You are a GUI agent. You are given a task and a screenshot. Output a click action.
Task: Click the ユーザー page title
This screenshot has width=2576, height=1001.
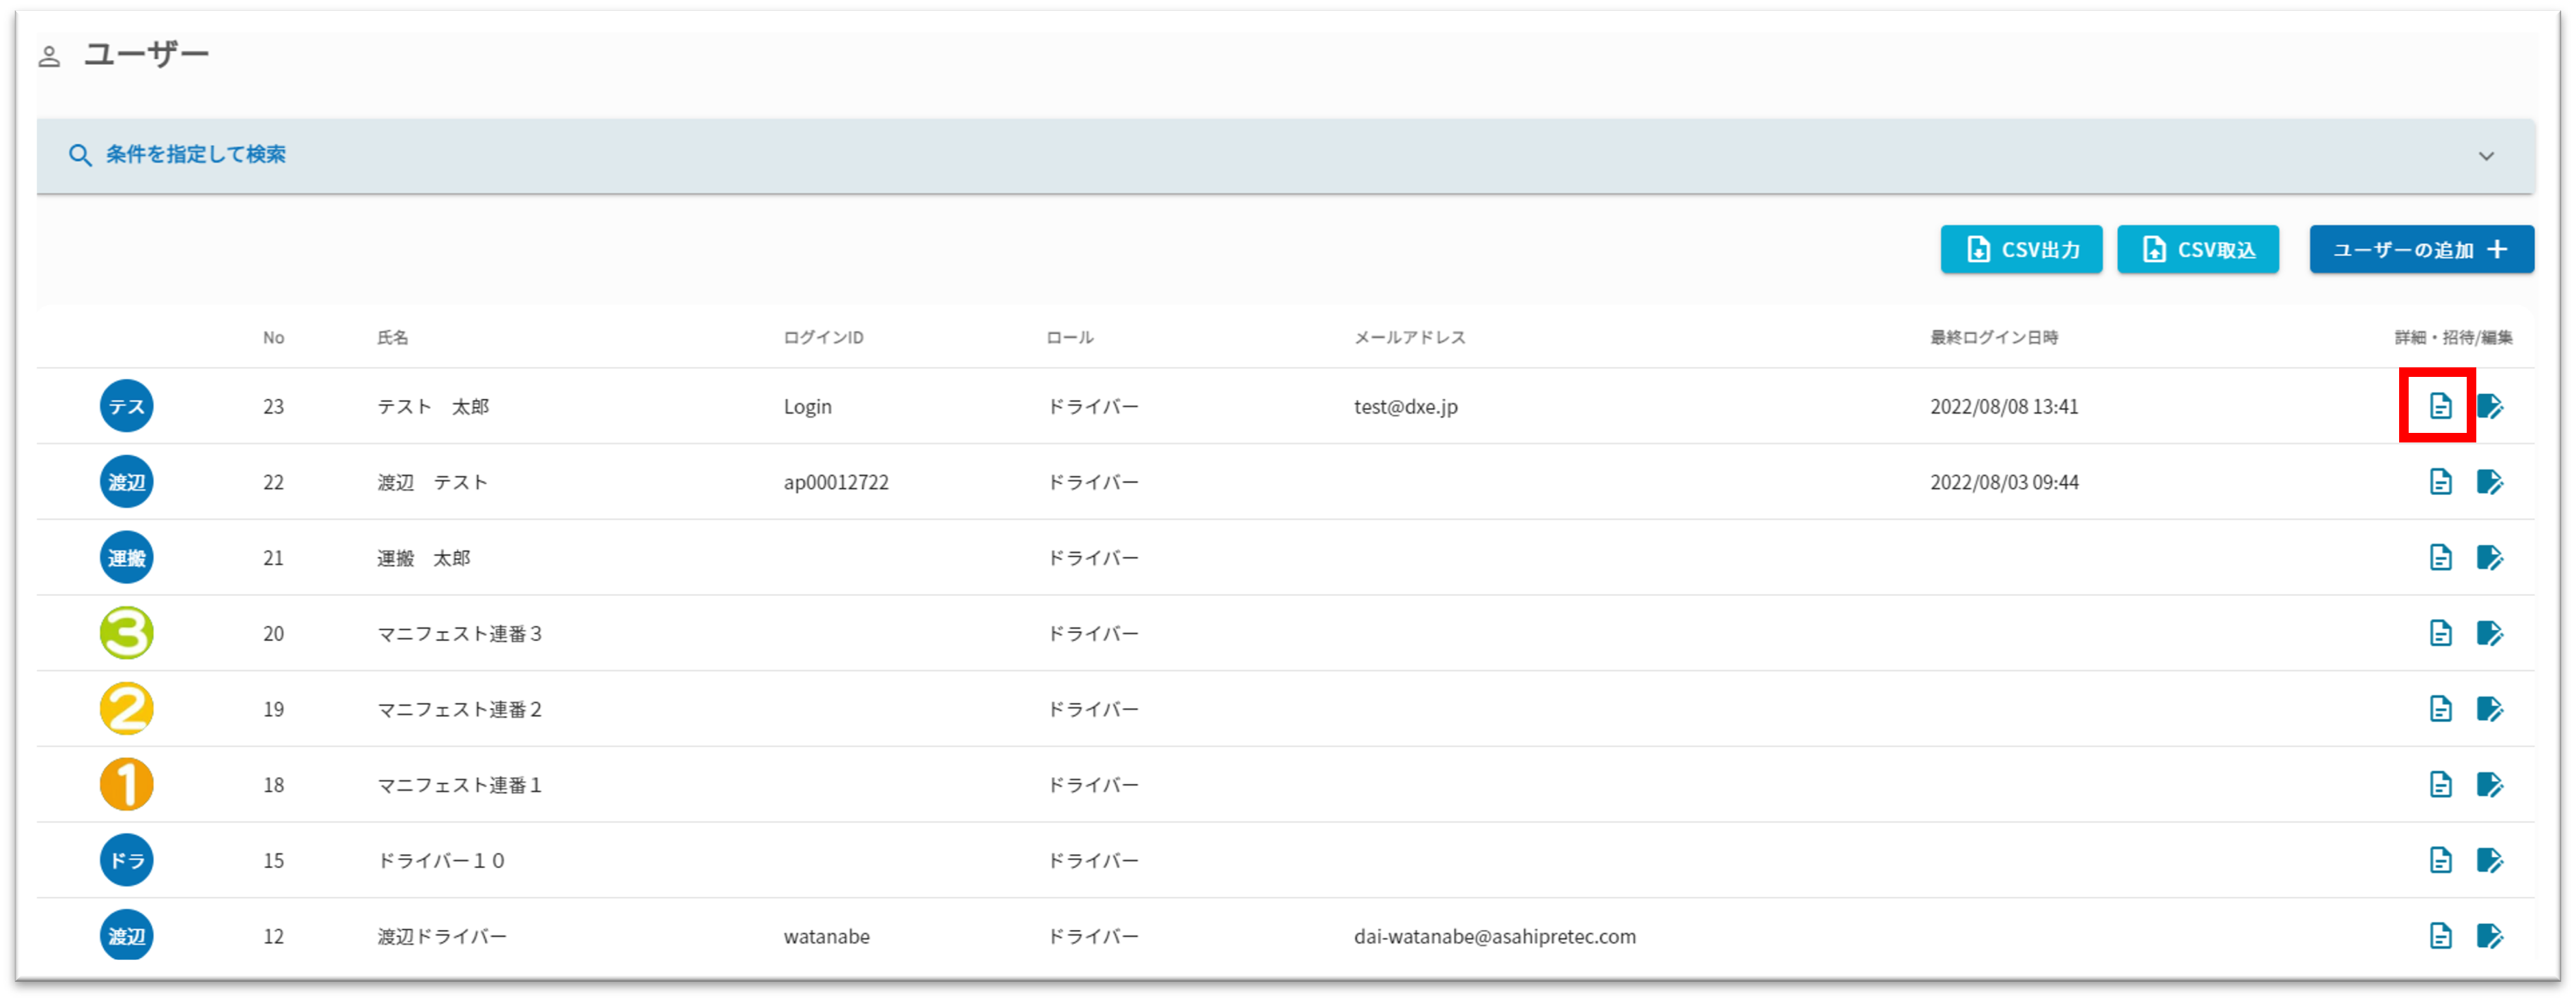[146, 54]
